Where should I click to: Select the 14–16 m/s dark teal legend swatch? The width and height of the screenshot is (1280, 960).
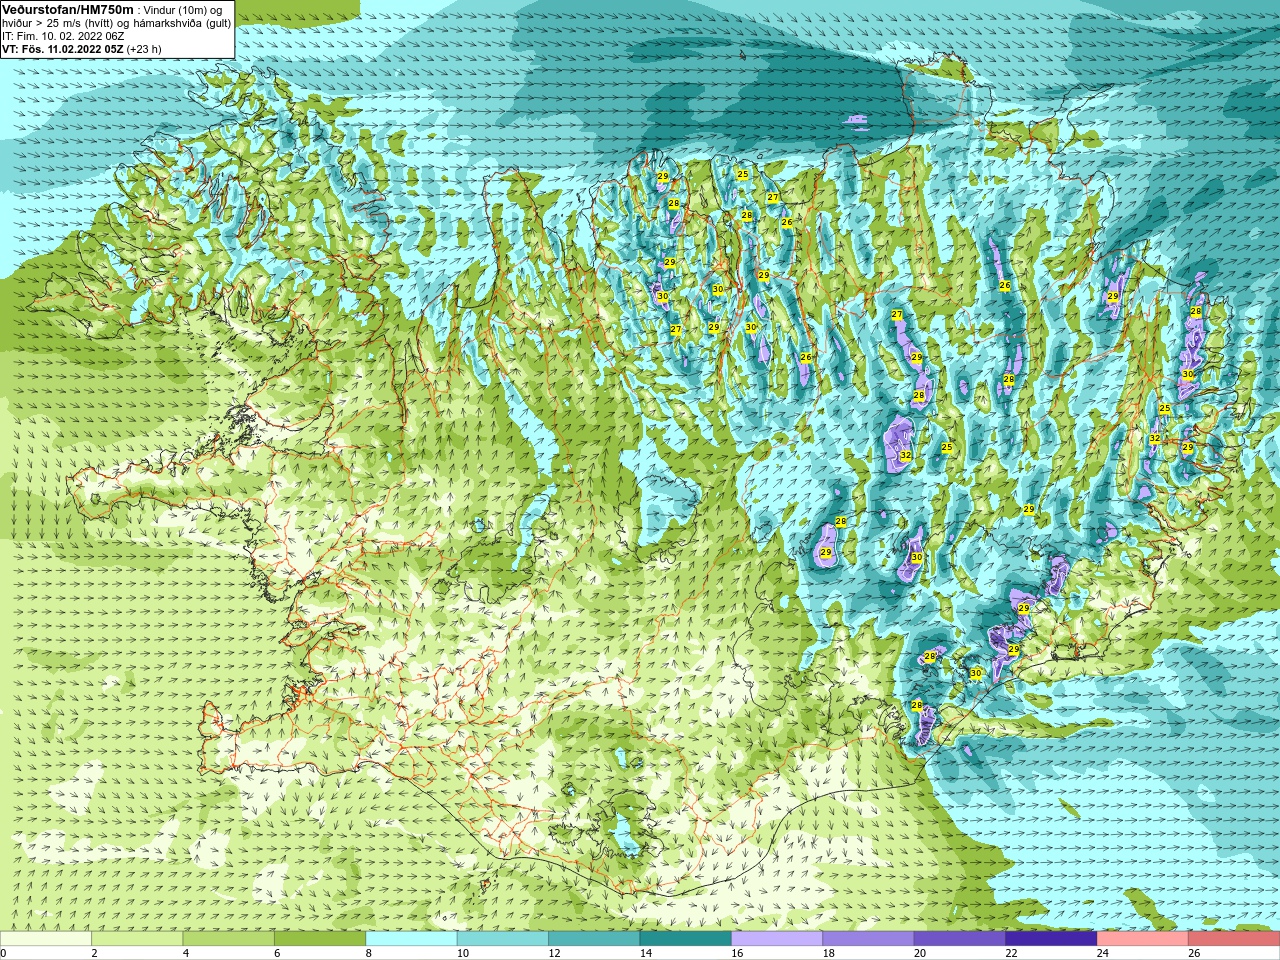pyautogui.click(x=685, y=939)
